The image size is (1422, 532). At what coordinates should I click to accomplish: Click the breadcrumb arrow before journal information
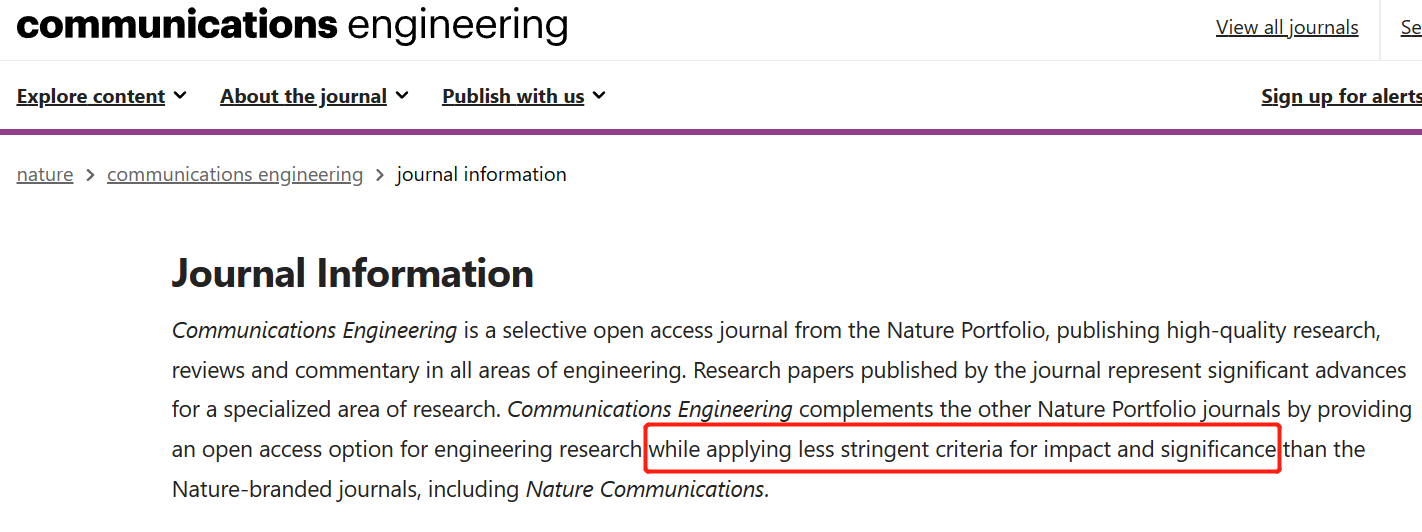(380, 175)
